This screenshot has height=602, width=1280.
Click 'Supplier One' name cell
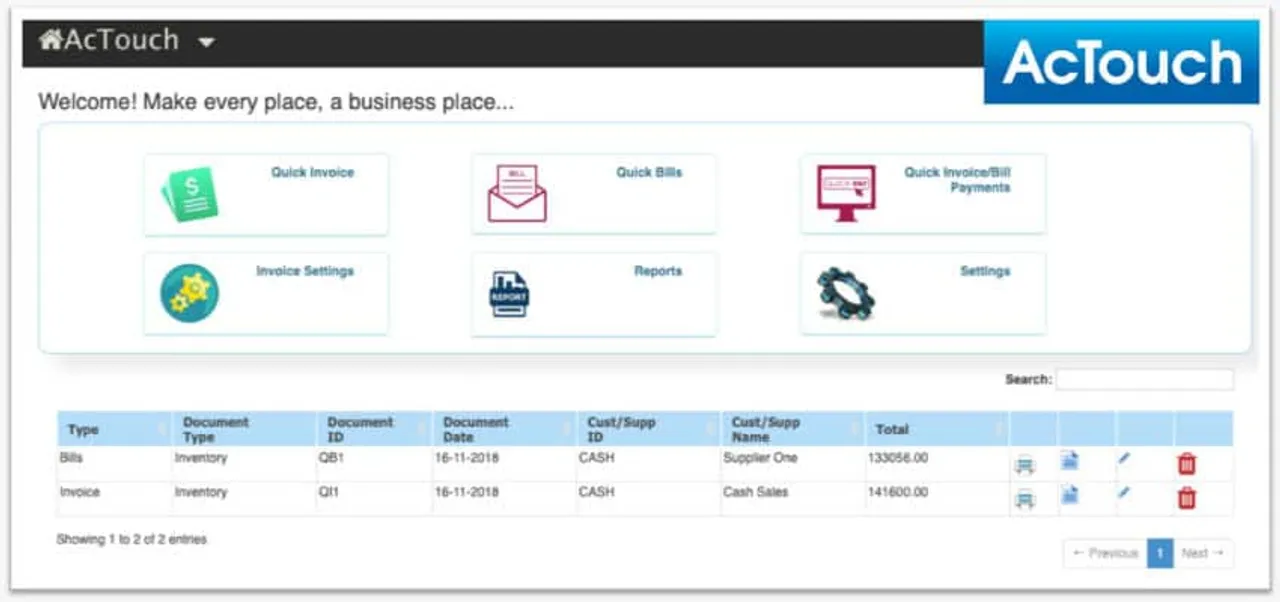(761, 458)
